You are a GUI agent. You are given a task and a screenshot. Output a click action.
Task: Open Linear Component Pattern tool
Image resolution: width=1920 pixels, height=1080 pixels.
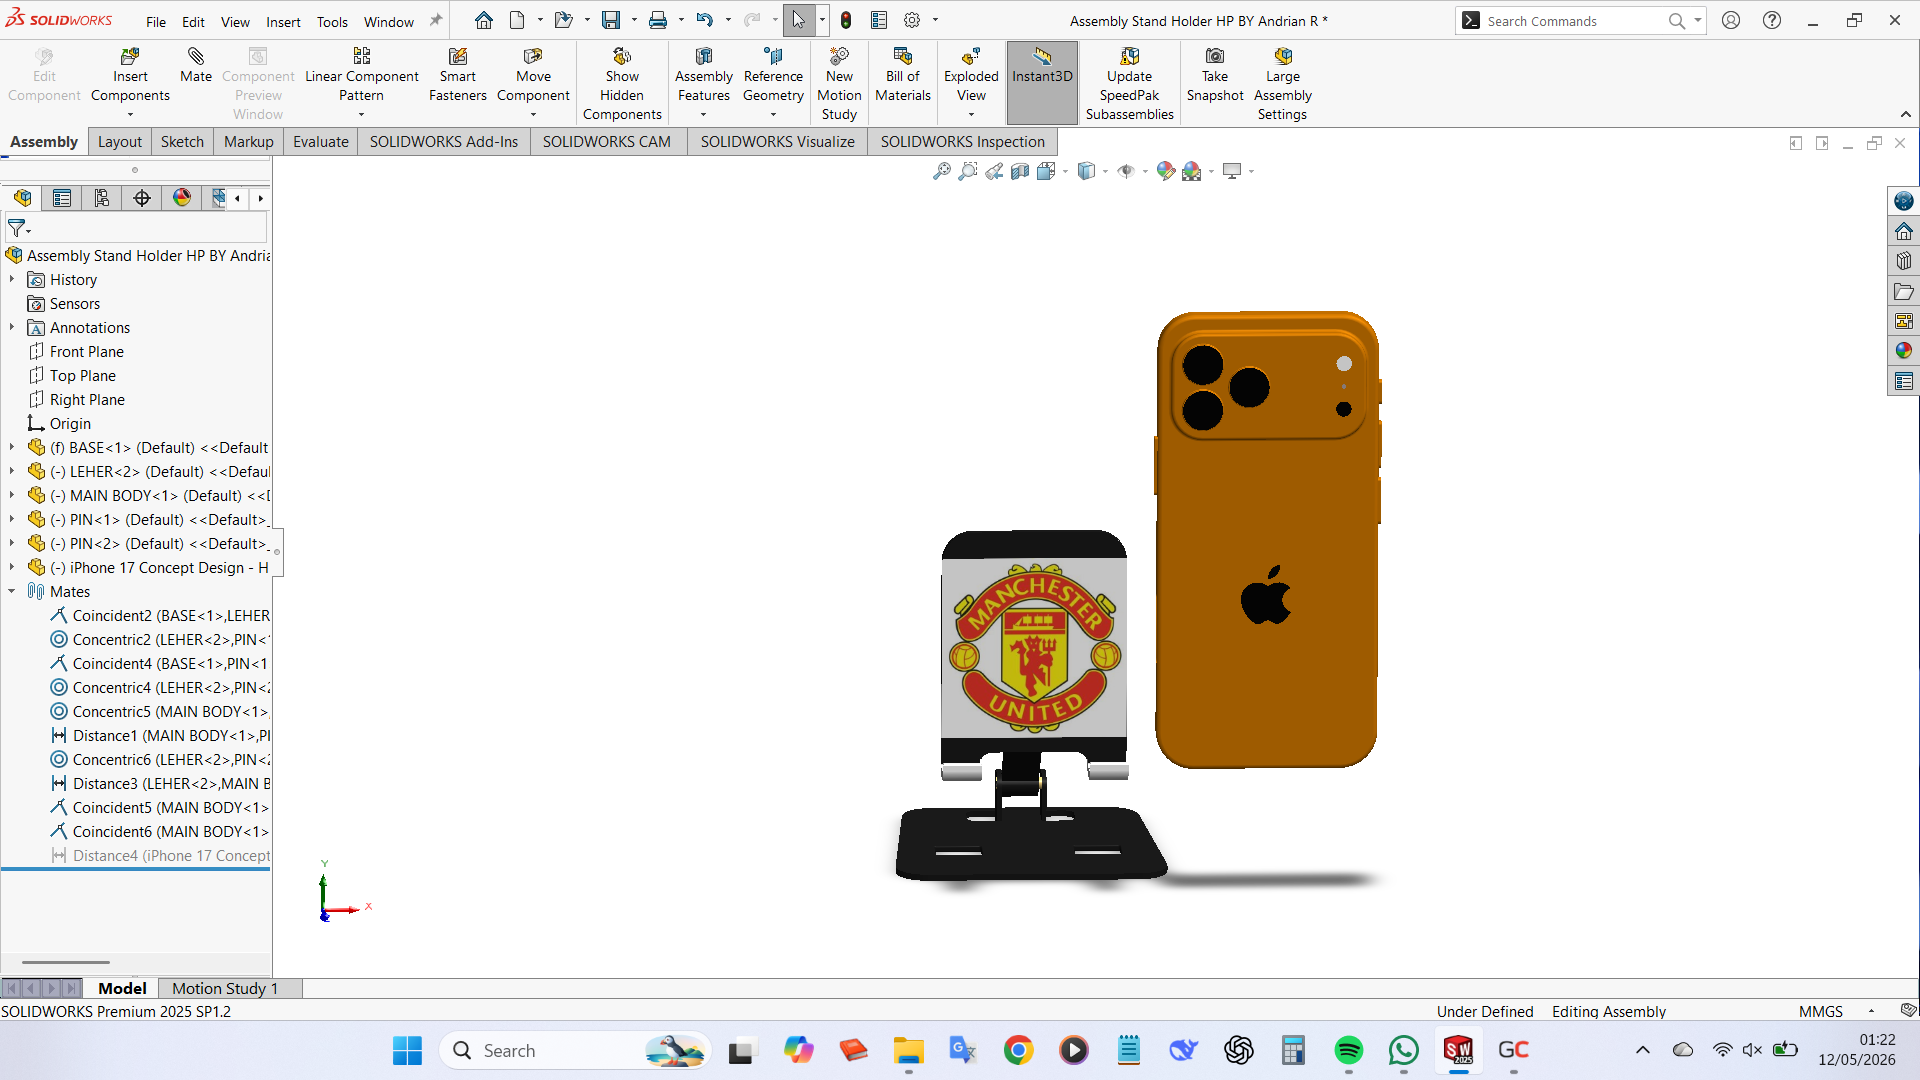pyautogui.click(x=361, y=76)
